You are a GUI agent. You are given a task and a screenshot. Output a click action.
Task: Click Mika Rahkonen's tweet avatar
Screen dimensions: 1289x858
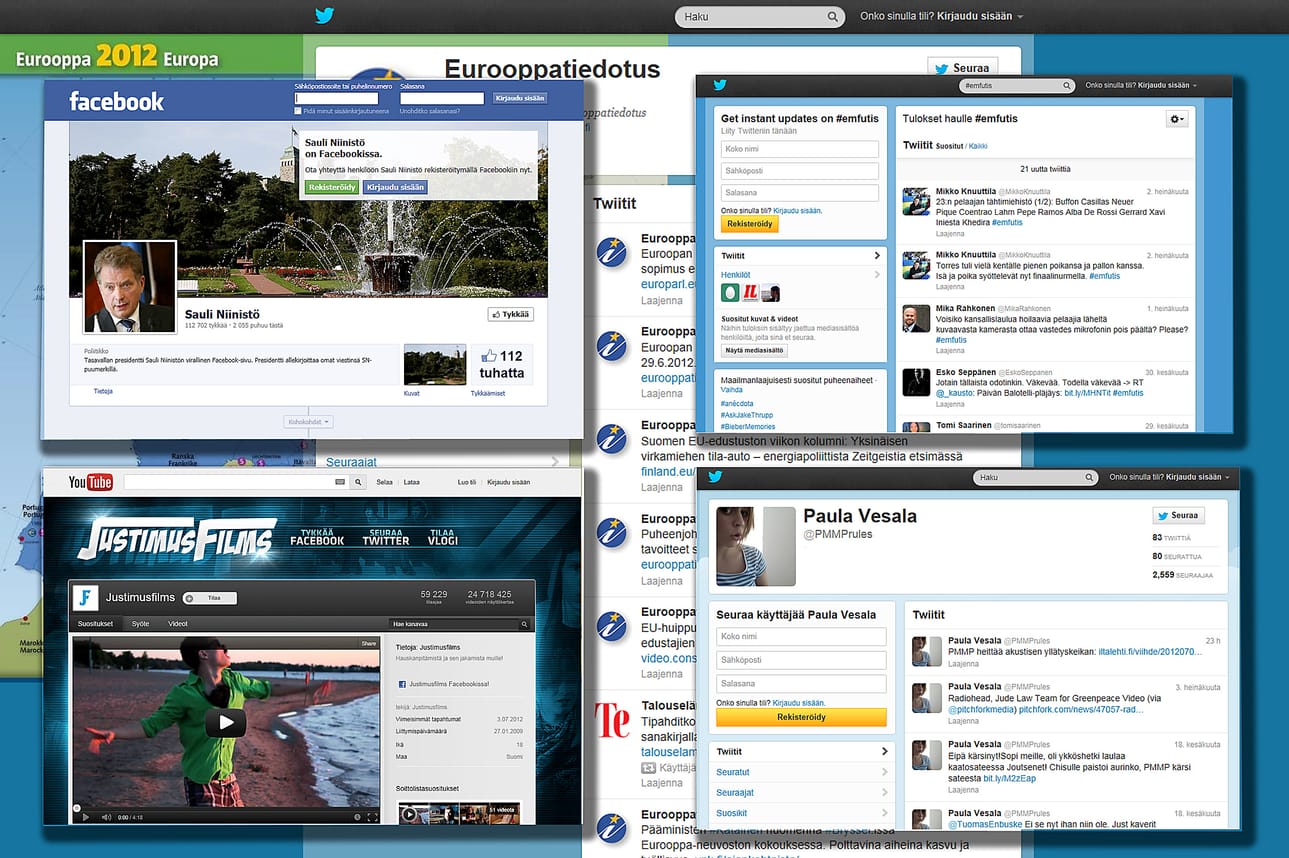(x=916, y=319)
